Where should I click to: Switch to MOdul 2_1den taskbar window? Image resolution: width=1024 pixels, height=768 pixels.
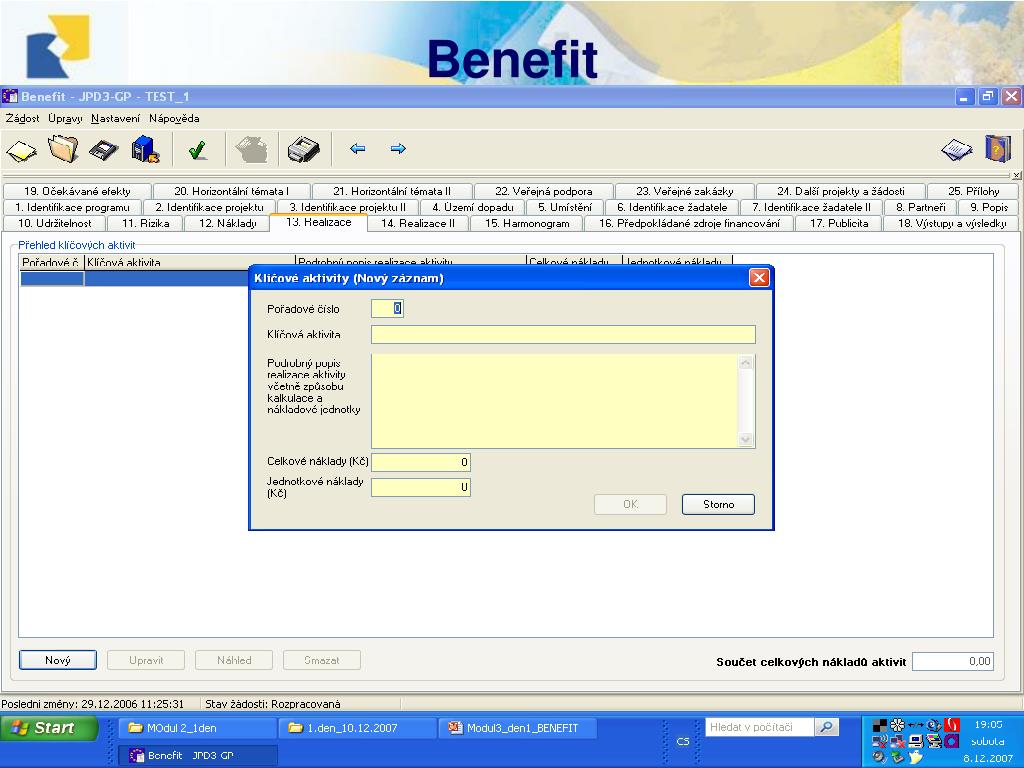coord(197,728)
